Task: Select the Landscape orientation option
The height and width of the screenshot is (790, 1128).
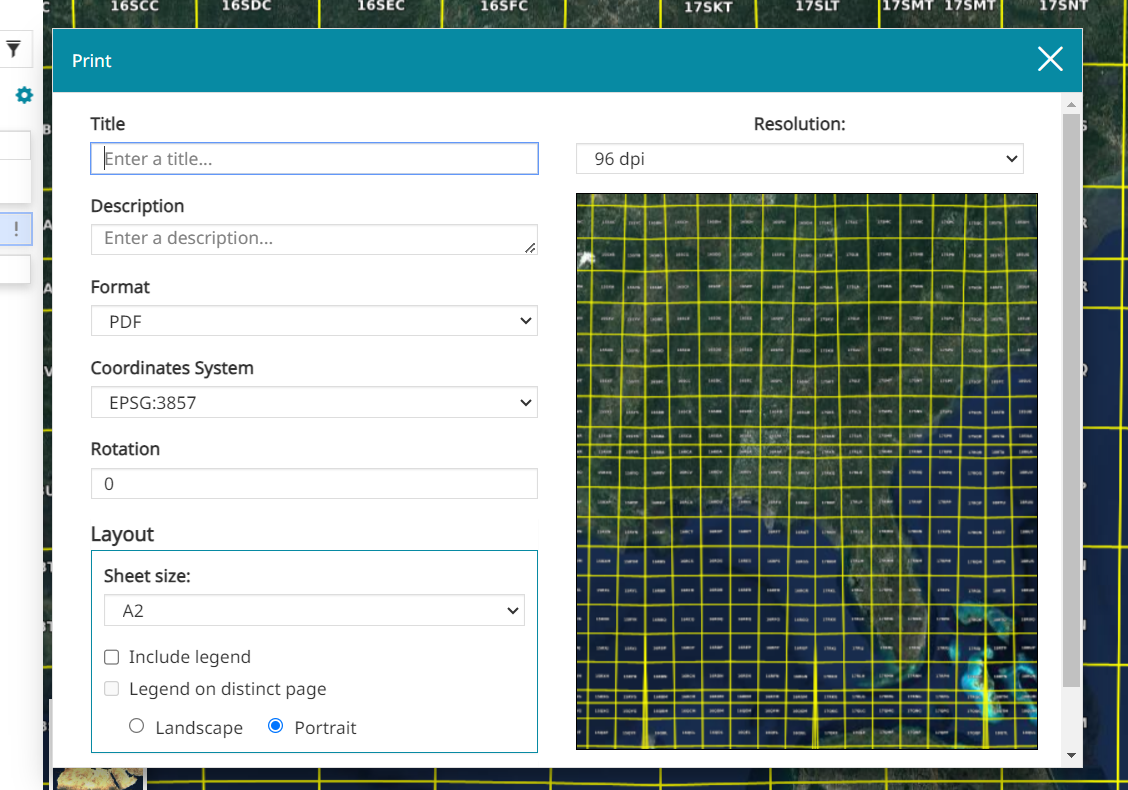Action: (x=137, y=726)
